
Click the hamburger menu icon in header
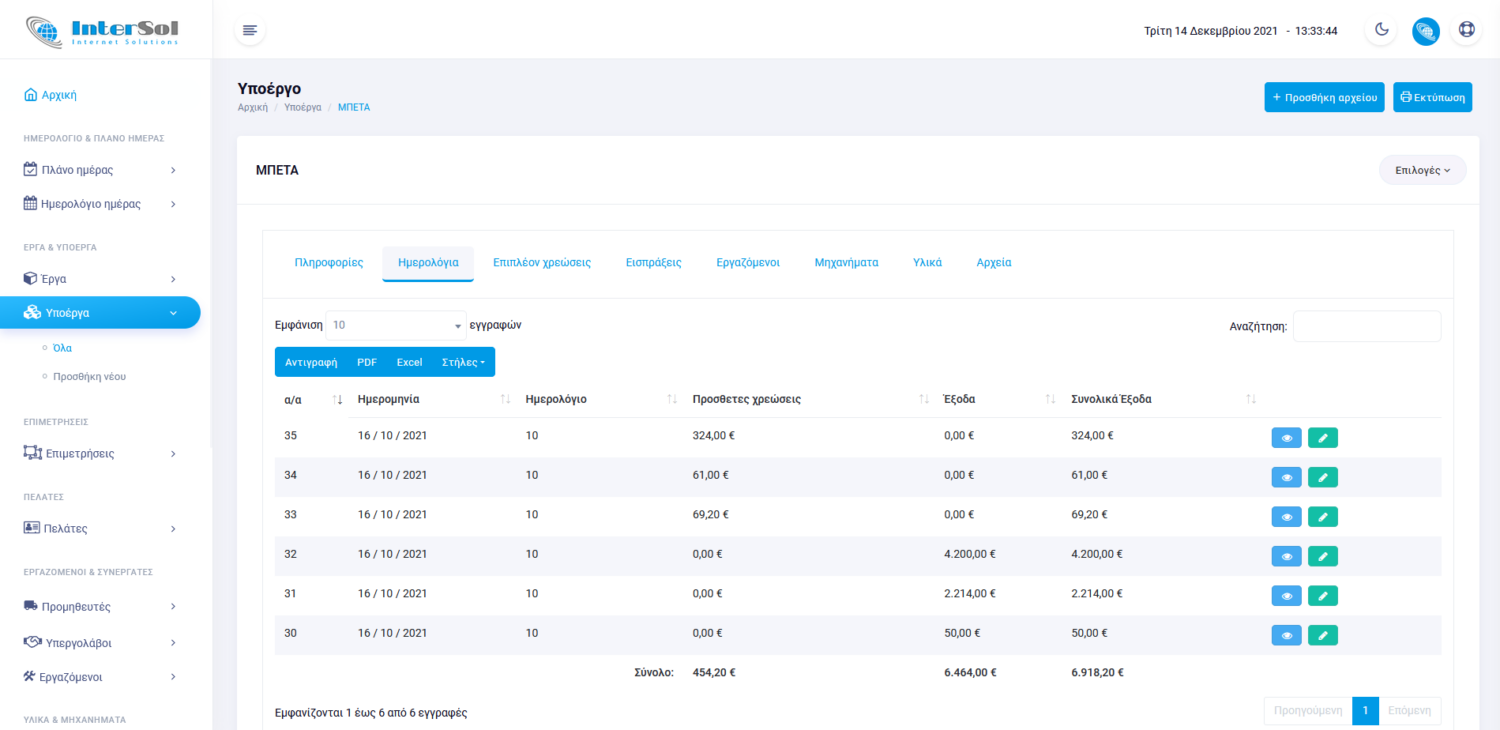click(x=250, y=30)
